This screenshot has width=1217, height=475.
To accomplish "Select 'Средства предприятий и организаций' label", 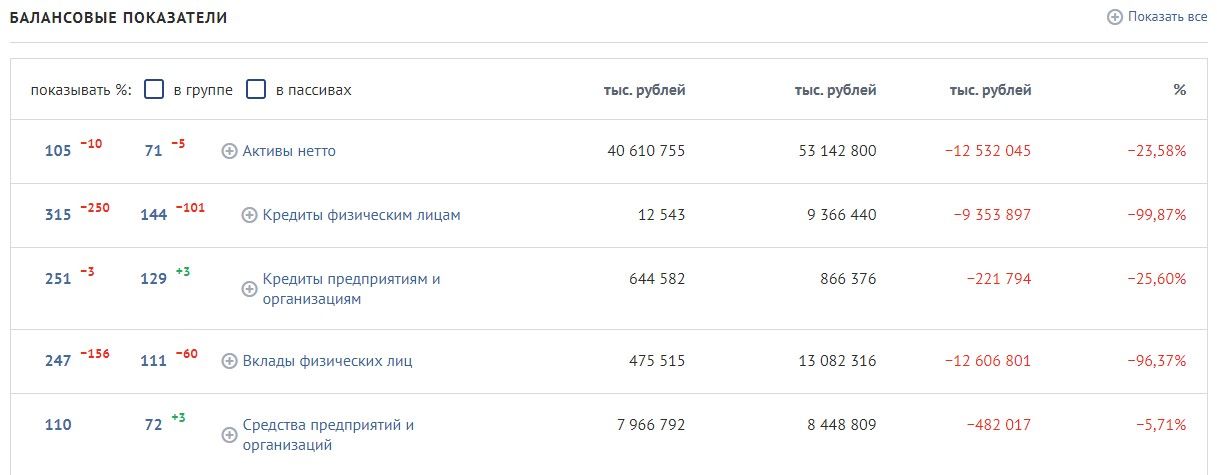I will point(328,435).
